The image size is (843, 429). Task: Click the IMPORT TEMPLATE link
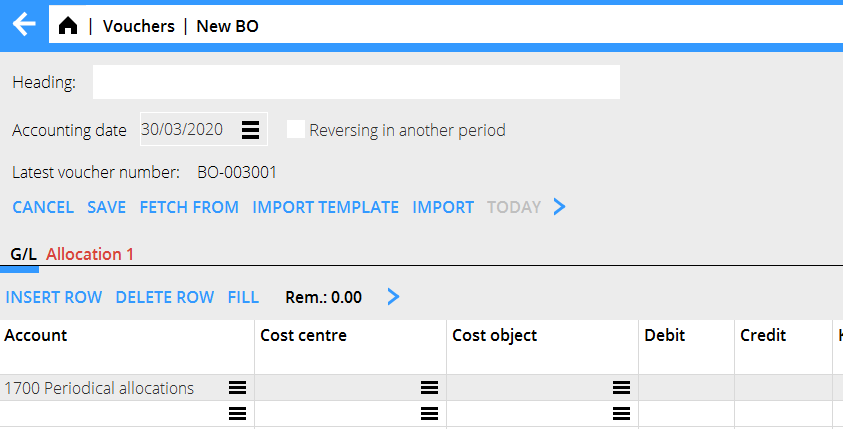(325, 207)
